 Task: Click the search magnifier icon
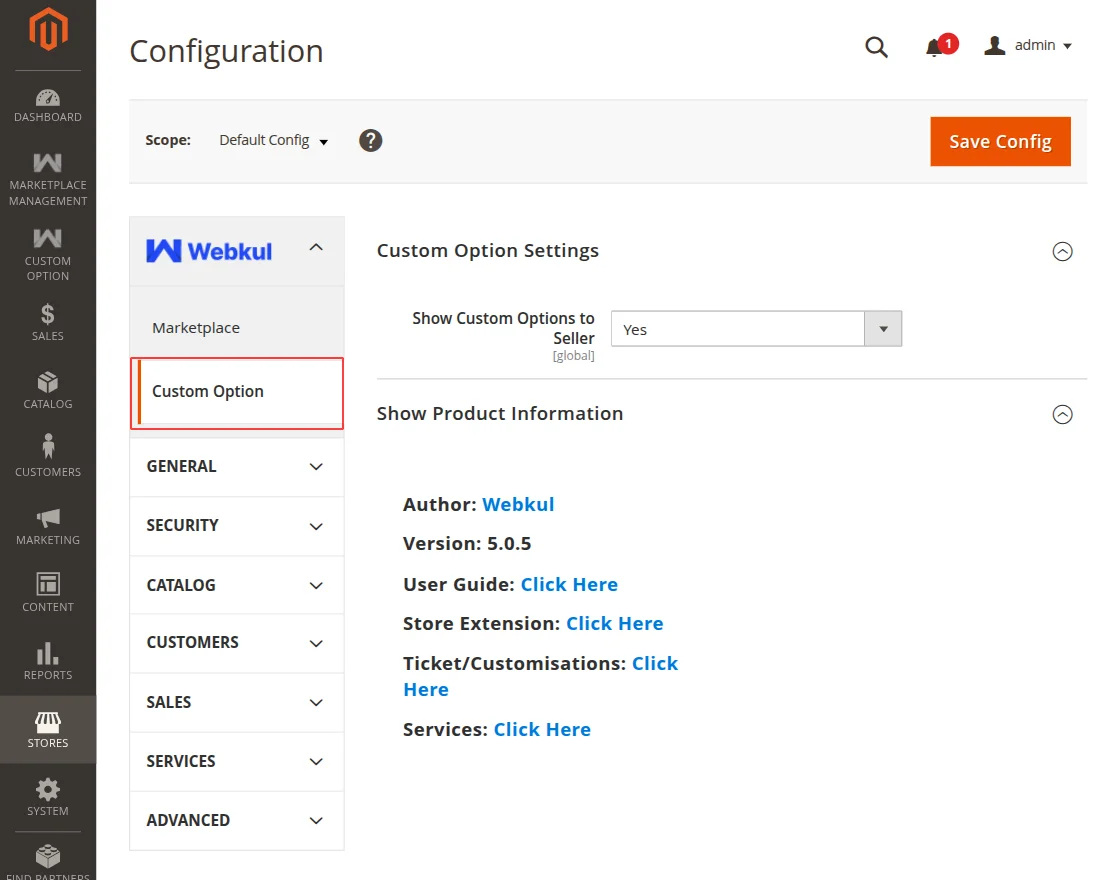pyautogui.click(x=876, y=47)
